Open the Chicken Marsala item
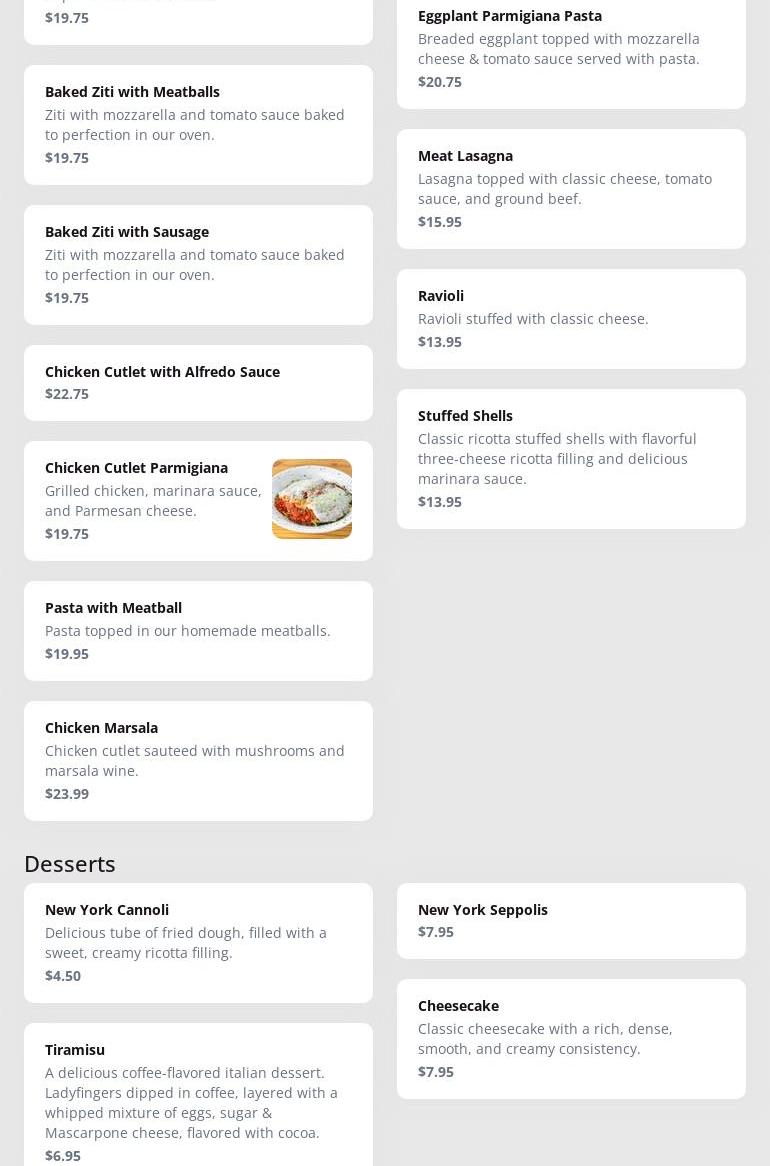This screenshot has height=1166, width=770. coord(199,761)
